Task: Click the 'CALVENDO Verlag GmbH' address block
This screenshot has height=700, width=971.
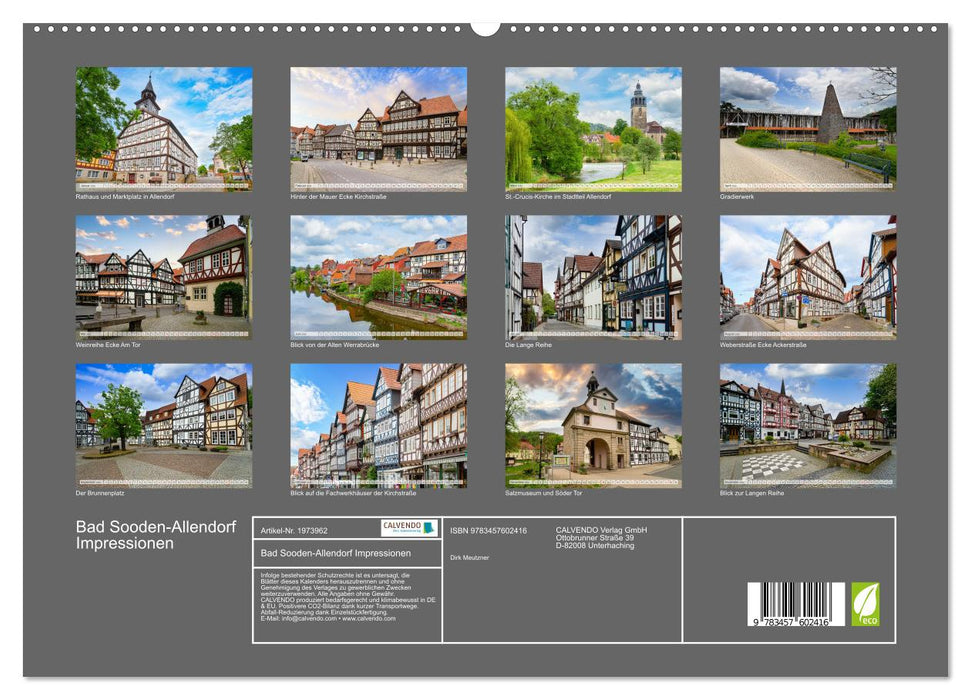Action: [601, 535]
